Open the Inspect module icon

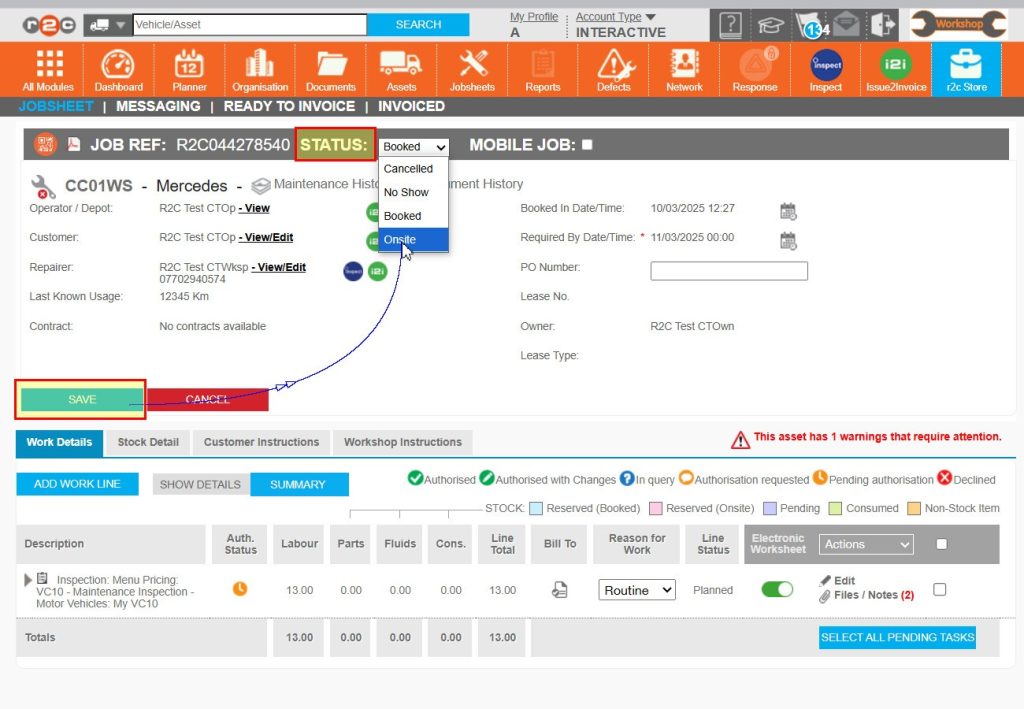tap(825, 68)
